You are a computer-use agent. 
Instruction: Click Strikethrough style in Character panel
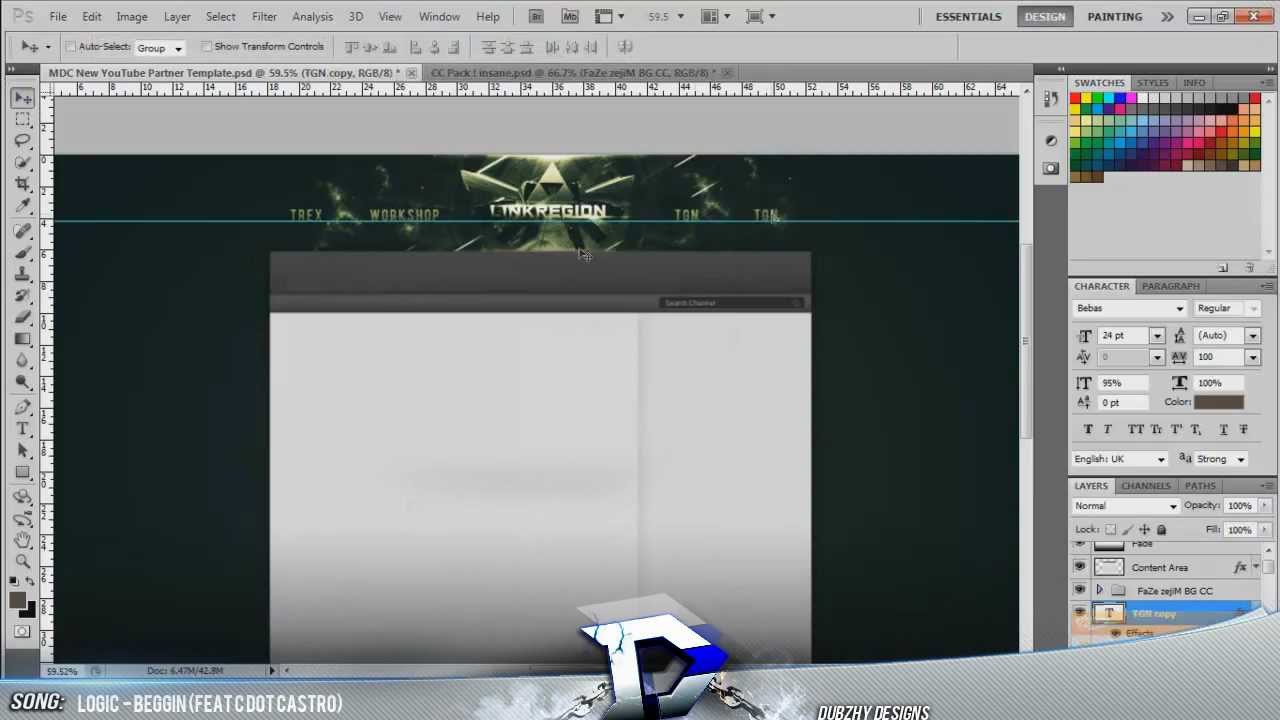click(1243, 429)
